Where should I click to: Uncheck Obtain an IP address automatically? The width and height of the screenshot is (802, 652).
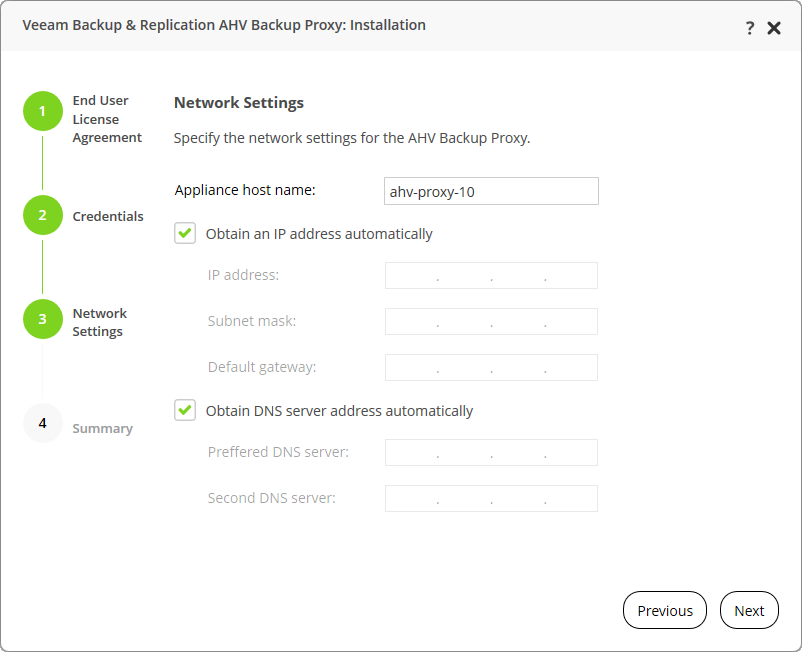tap(185, 233)
